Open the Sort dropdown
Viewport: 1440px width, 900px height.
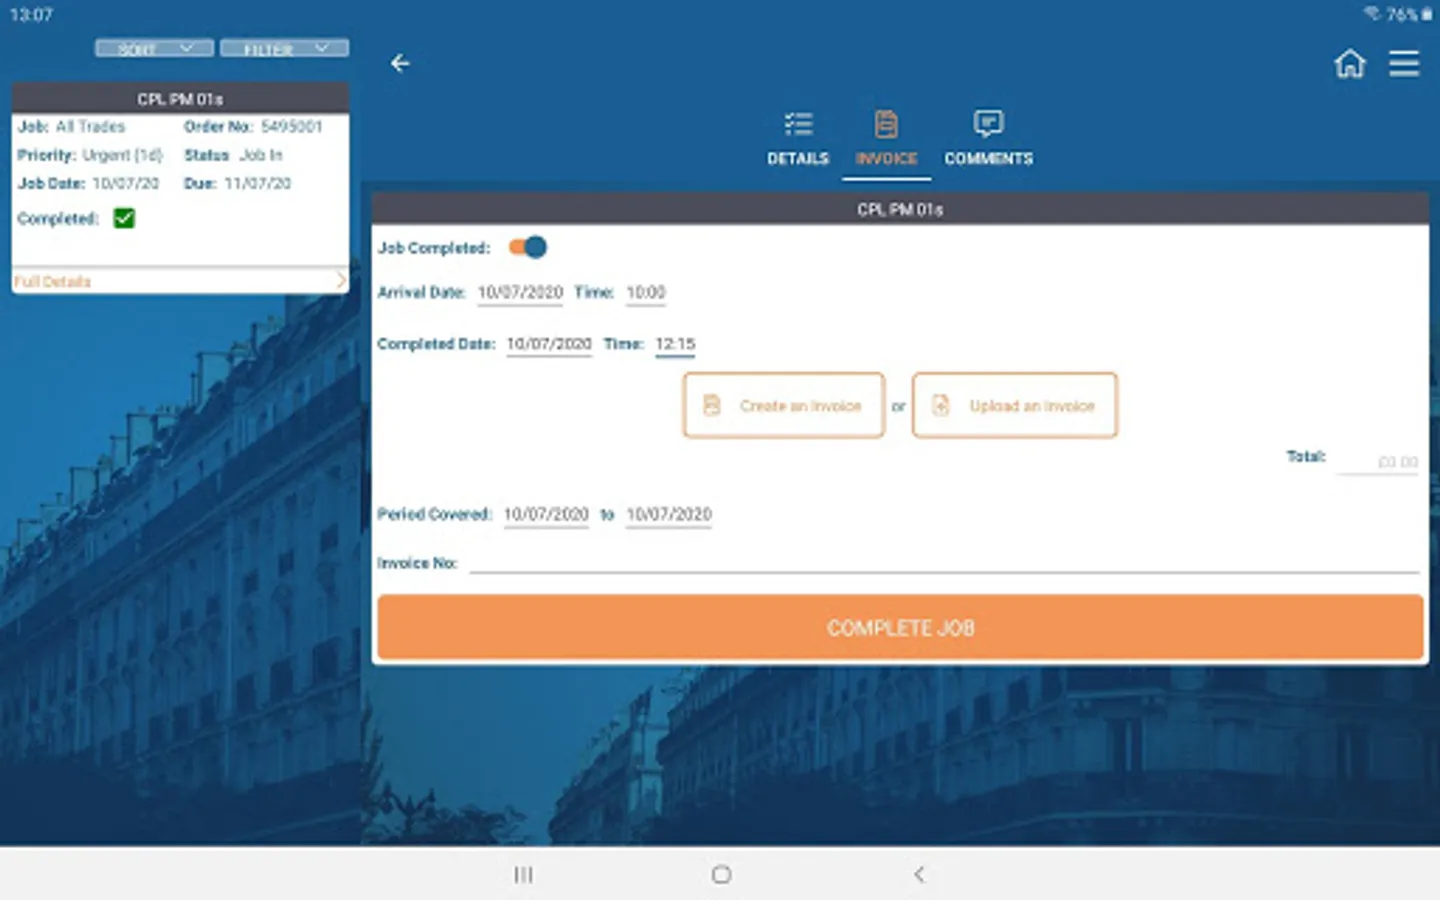tap(154, 48)
